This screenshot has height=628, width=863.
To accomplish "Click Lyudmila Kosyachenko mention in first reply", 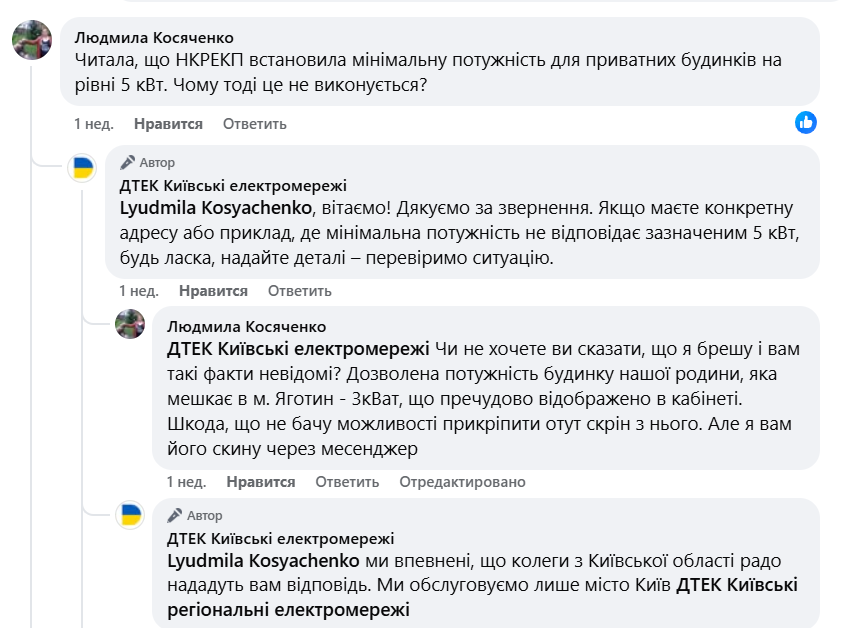I will (218, 209).
